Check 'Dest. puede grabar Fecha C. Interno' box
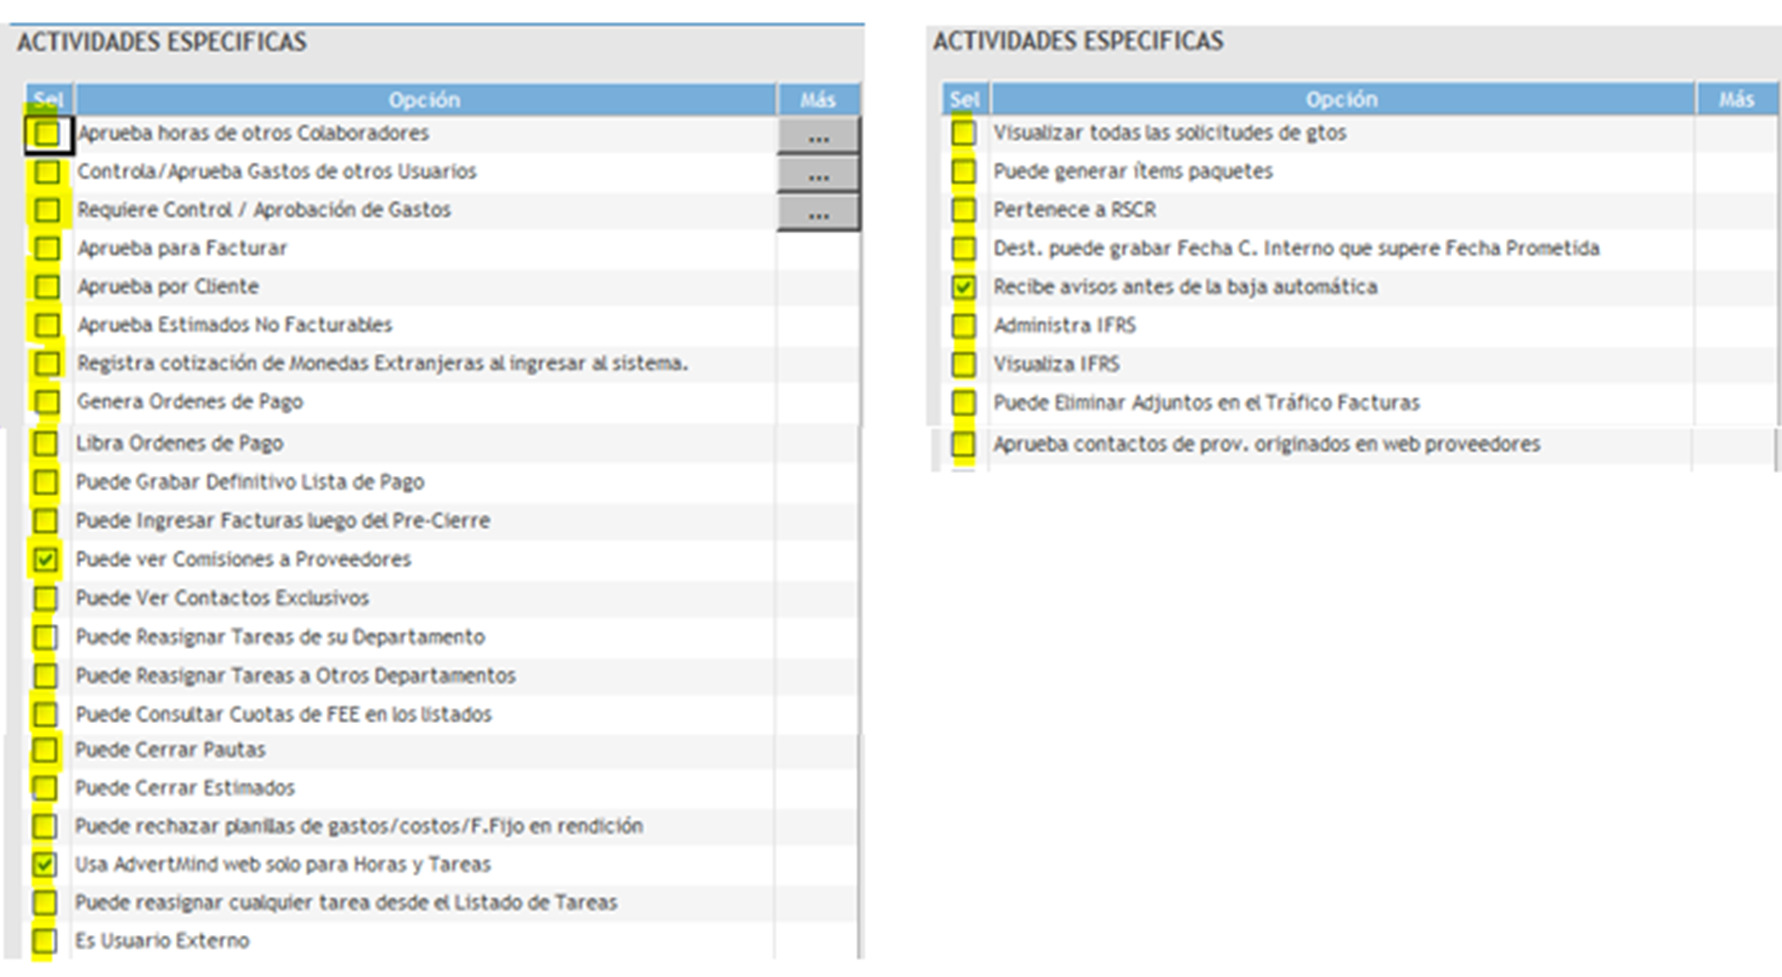Screen dimensions: 1782x977 point(963,248)
